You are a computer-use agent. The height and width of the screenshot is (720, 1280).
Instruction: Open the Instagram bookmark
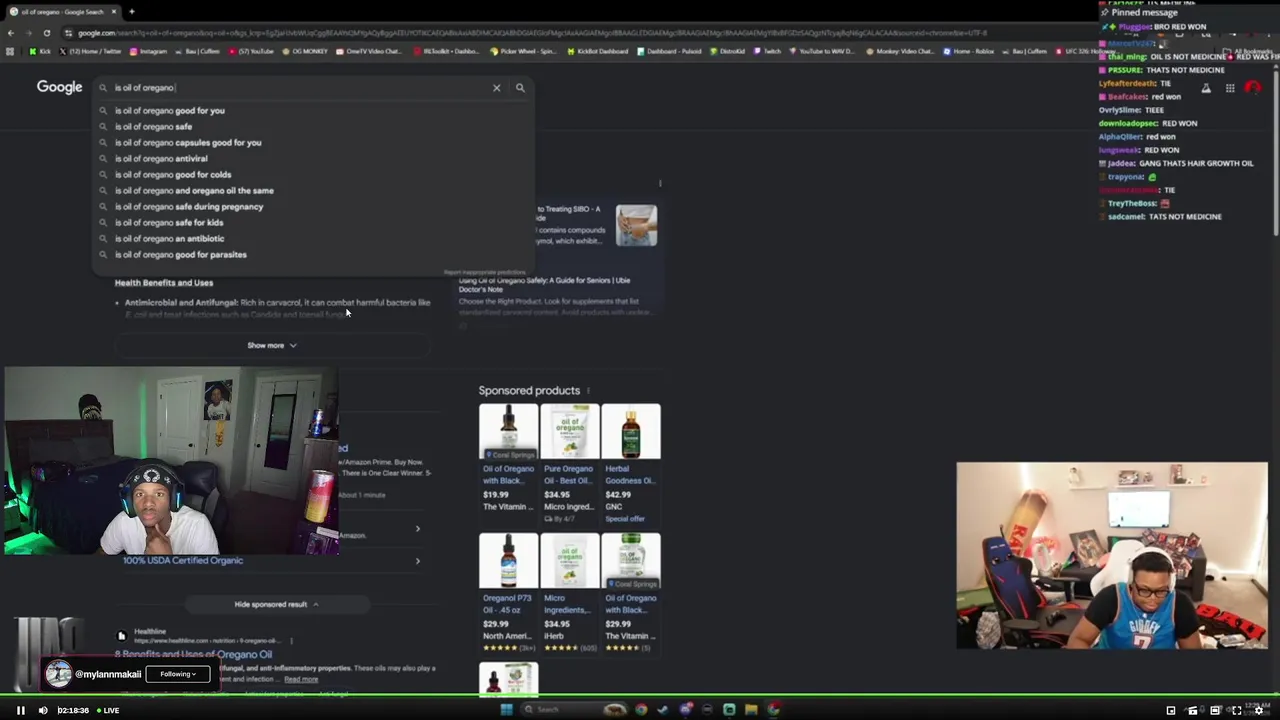[148, 51]
